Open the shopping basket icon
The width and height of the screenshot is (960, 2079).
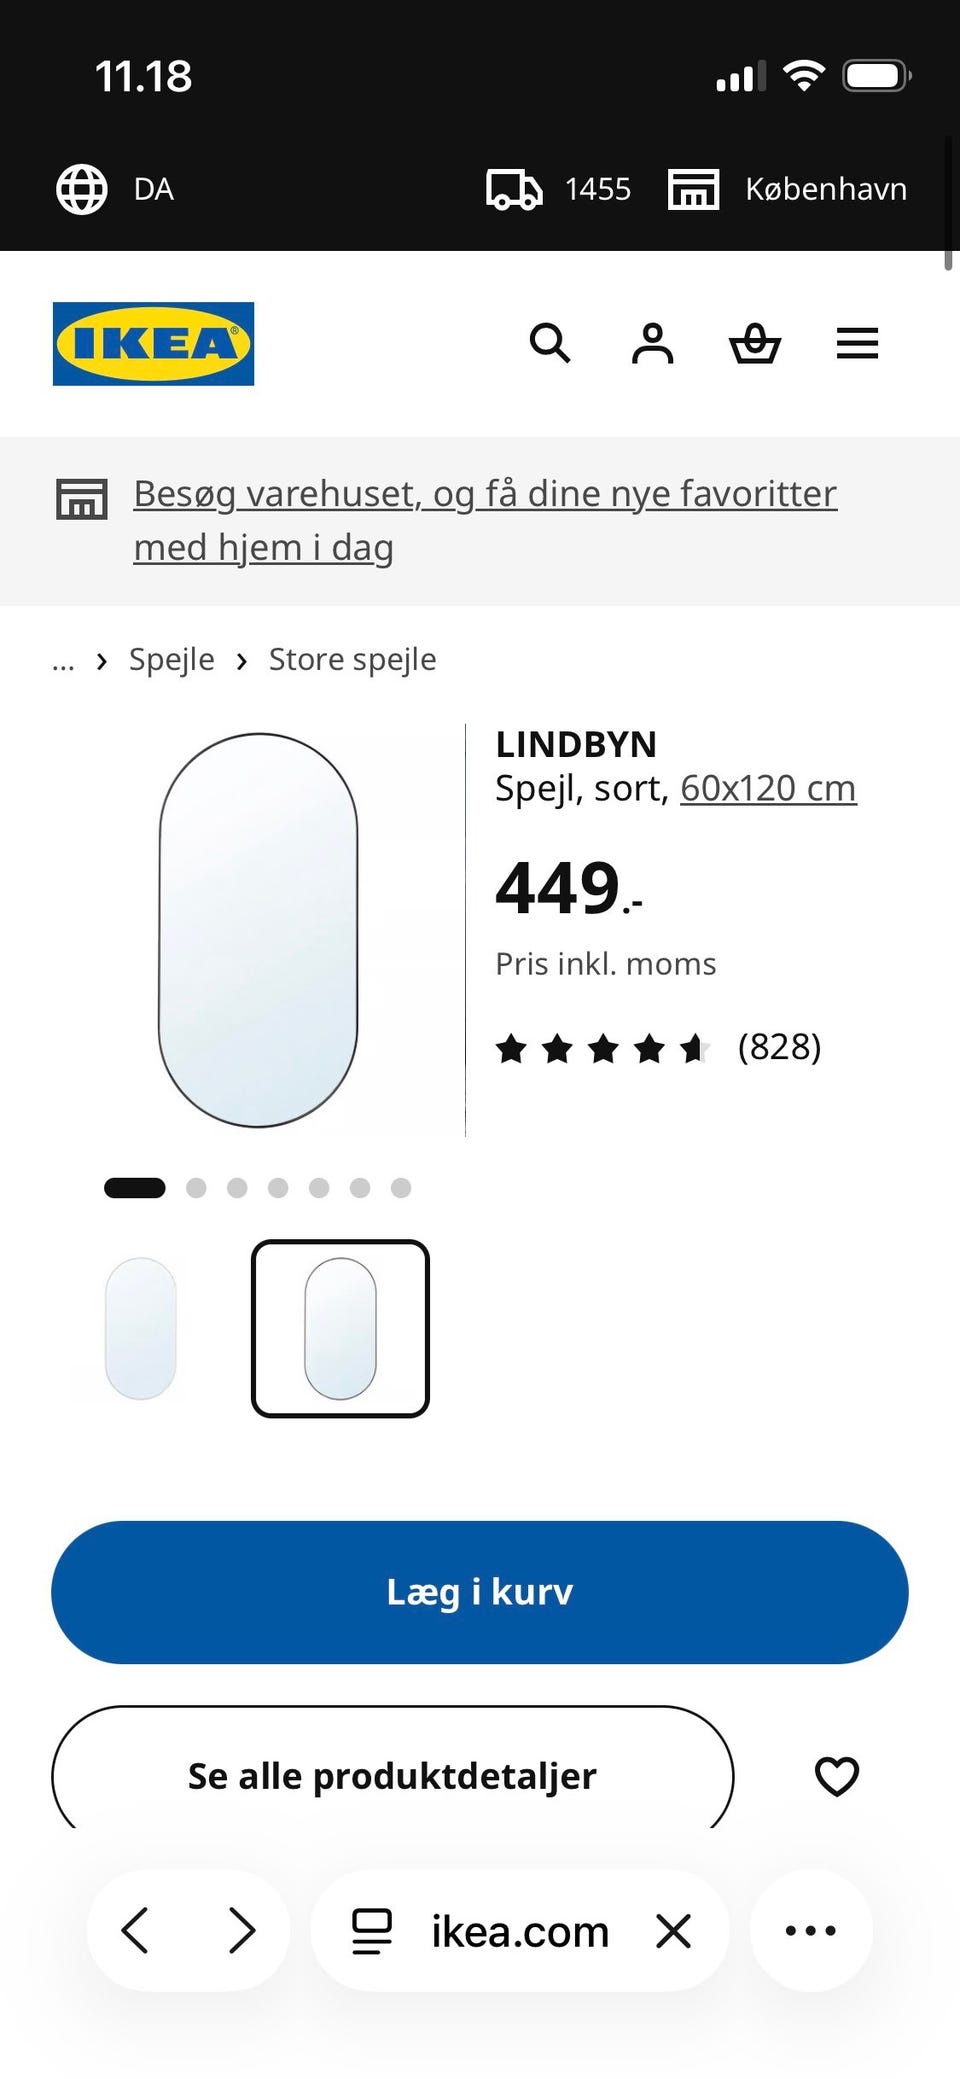(755, 343)
